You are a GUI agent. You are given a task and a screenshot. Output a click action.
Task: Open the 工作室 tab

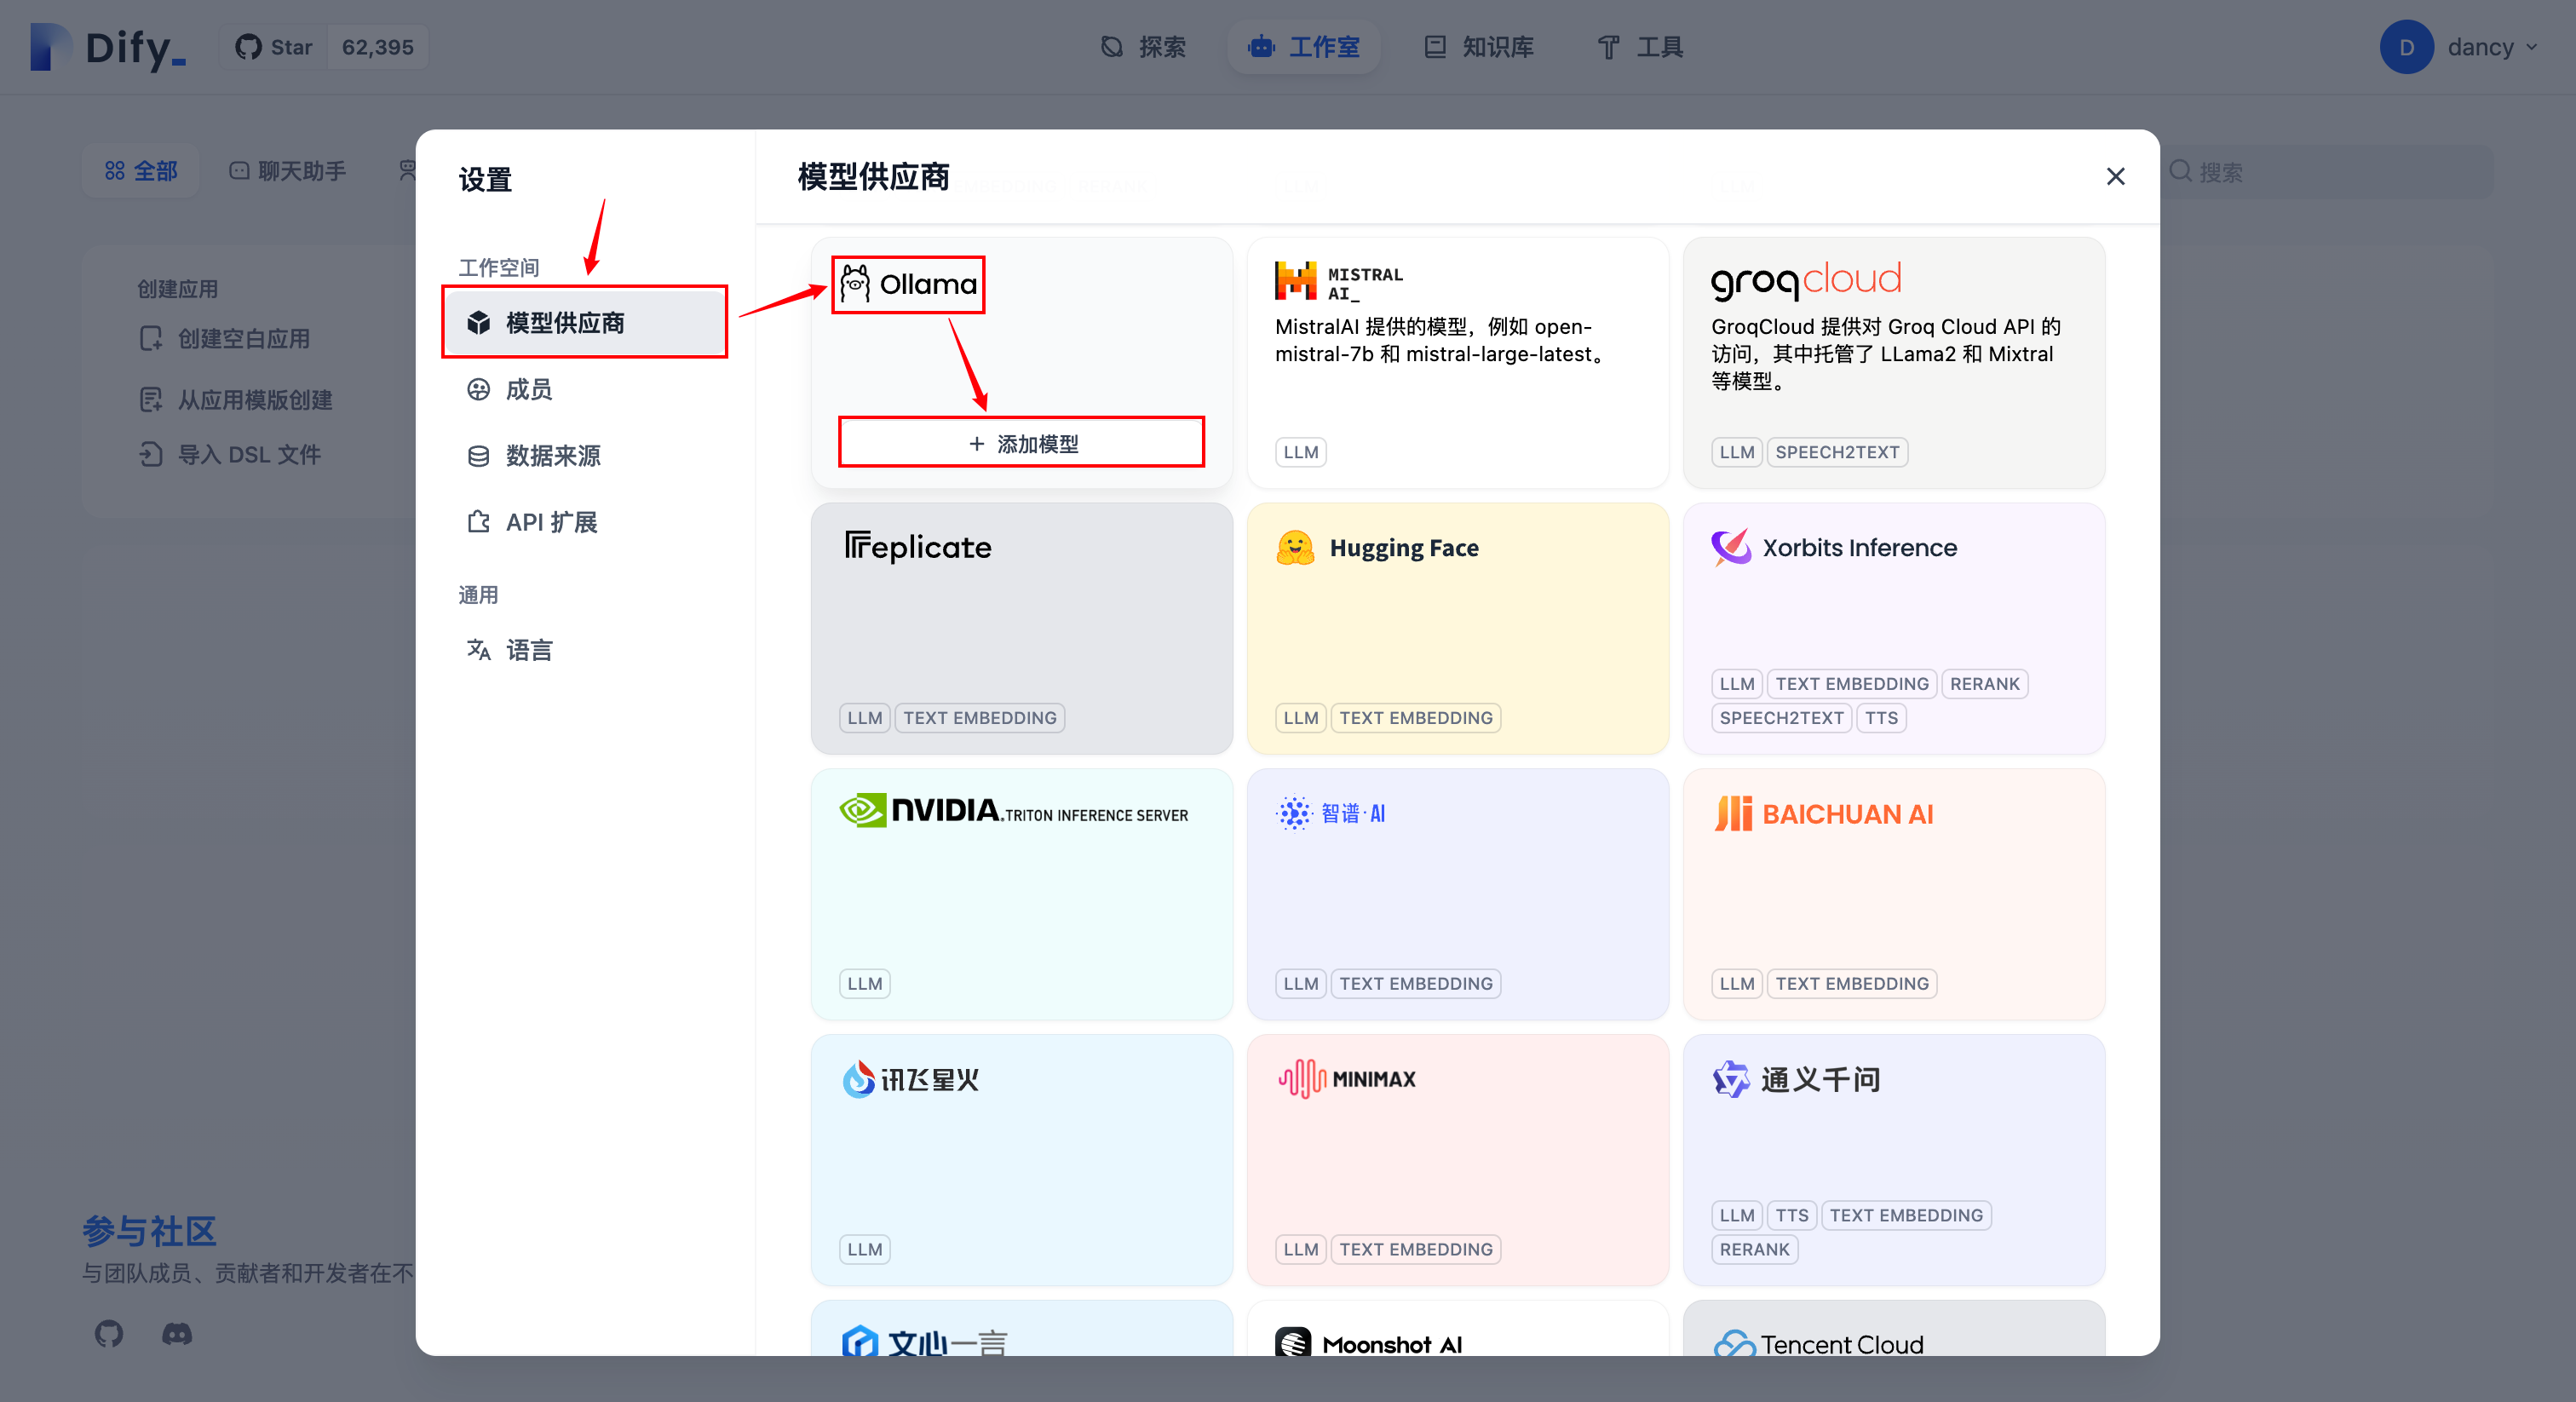point(1304,47)
